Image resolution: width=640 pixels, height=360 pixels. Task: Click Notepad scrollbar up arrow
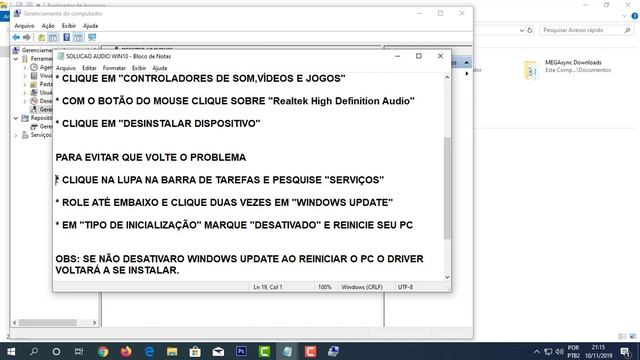click(x=447, y=78)
